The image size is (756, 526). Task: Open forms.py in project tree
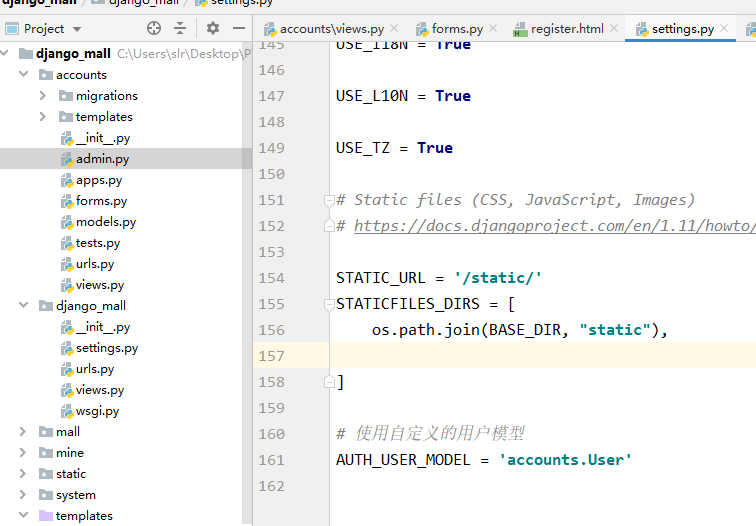pyautogui.click(x=101, y=201)
